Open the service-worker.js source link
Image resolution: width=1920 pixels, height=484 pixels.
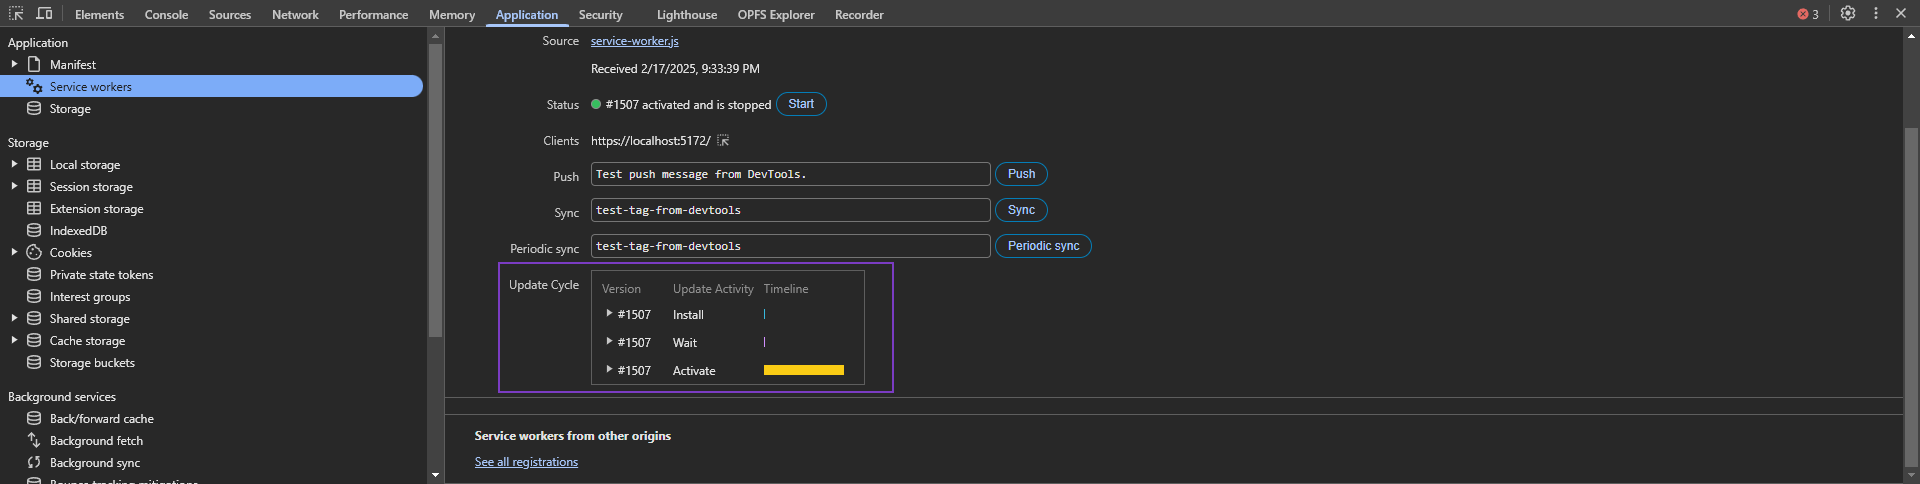[x=634, y=41]
